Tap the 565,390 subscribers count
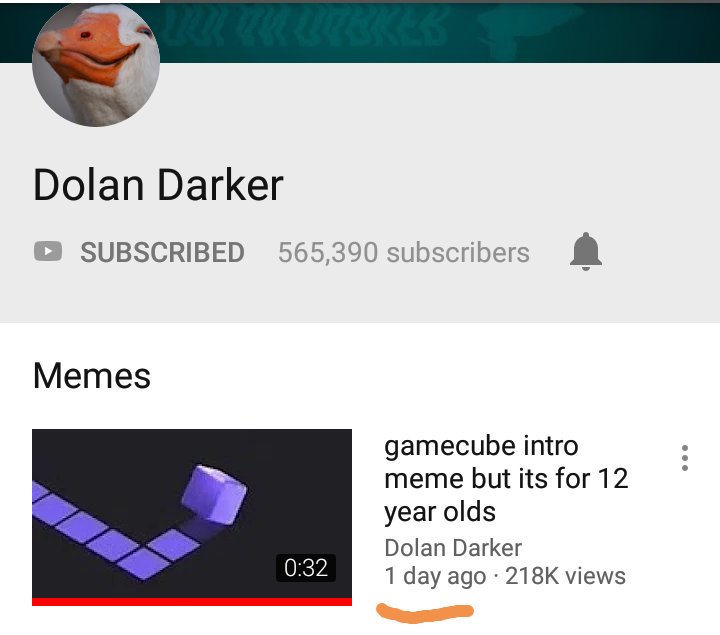 pyautogui.click(x=404, y=253)
